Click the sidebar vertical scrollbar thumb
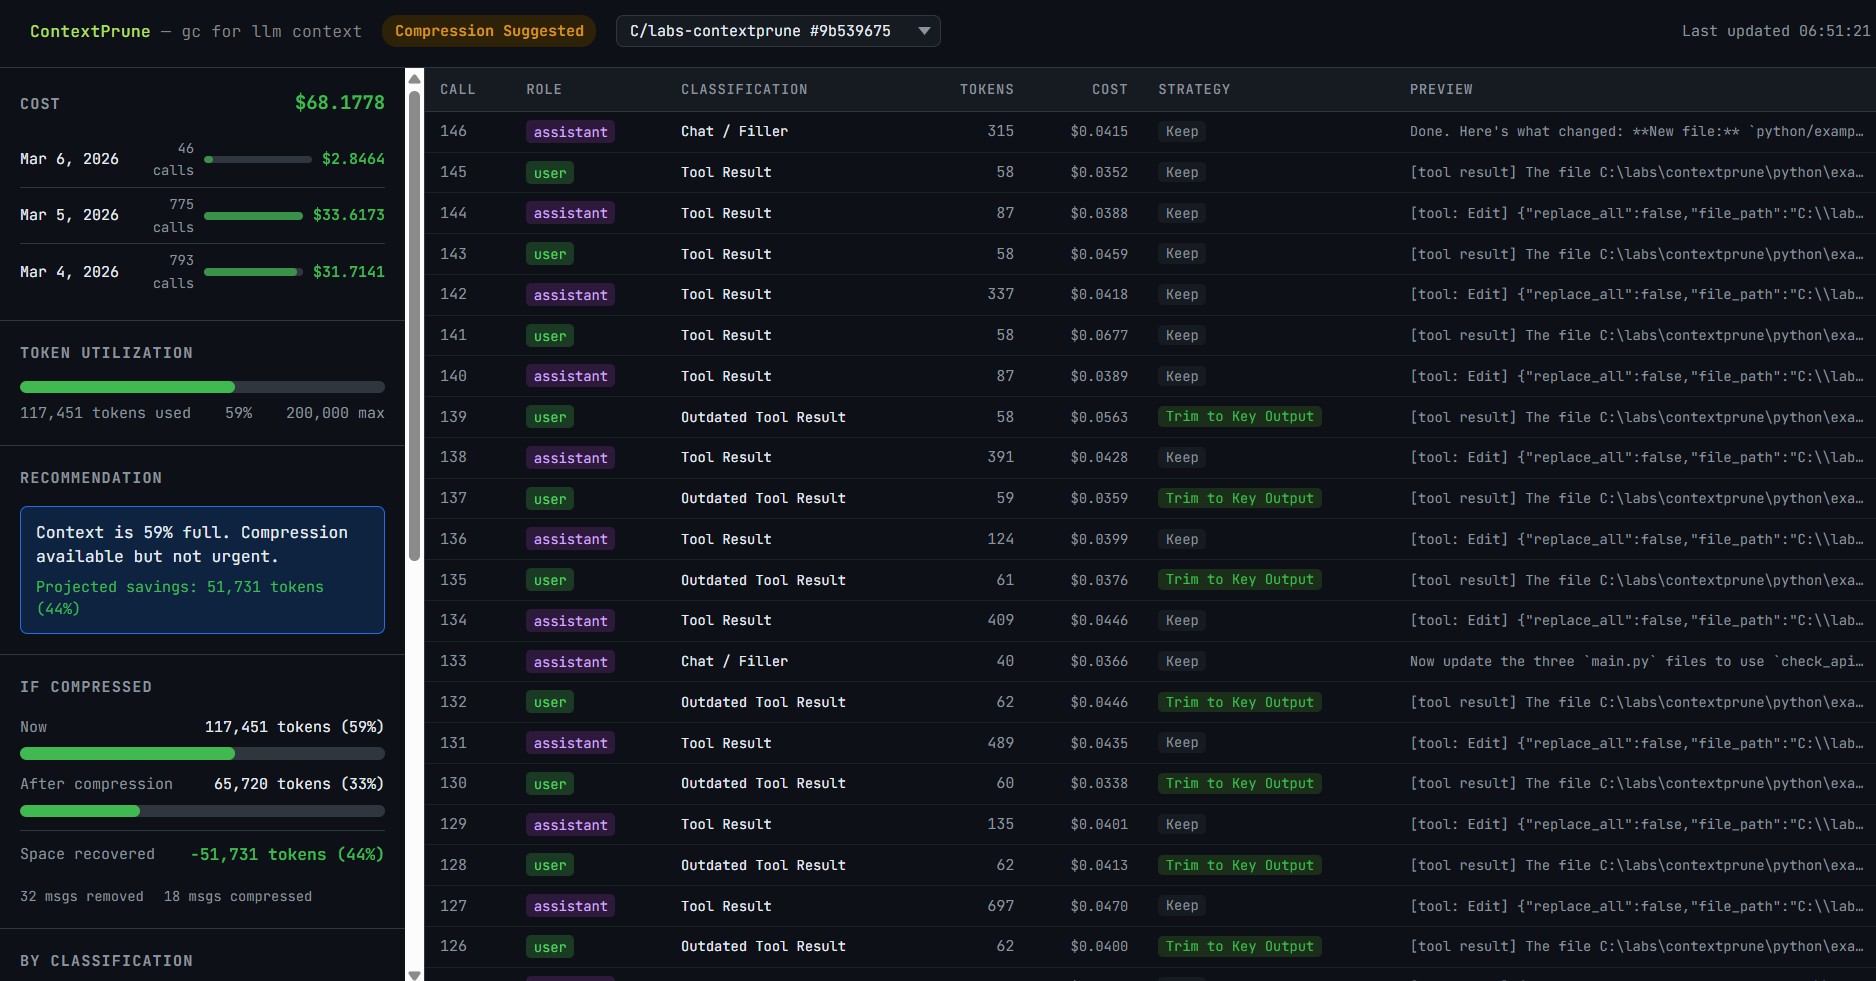 [414, 326]
